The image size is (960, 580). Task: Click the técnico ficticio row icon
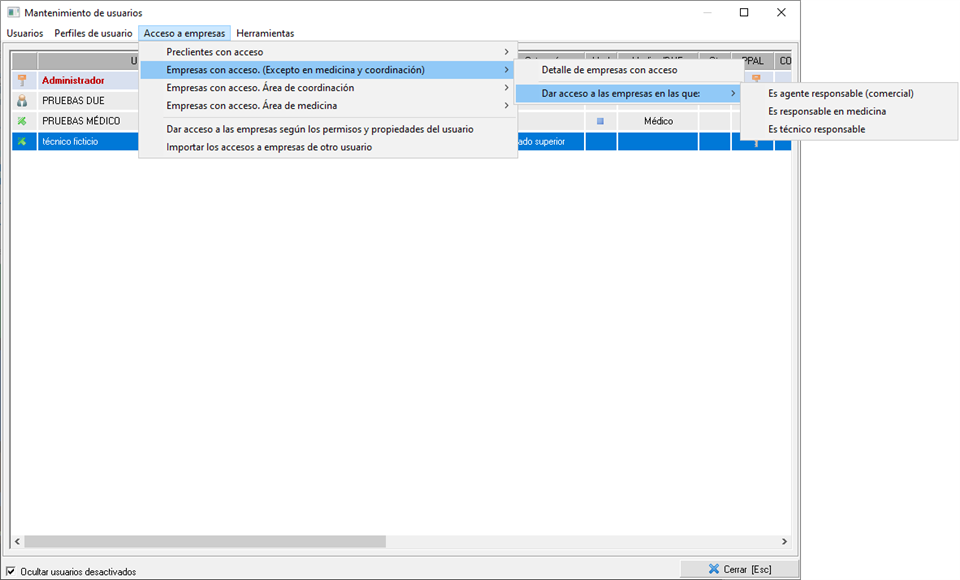pyautogui.click(x=22, y=142)
